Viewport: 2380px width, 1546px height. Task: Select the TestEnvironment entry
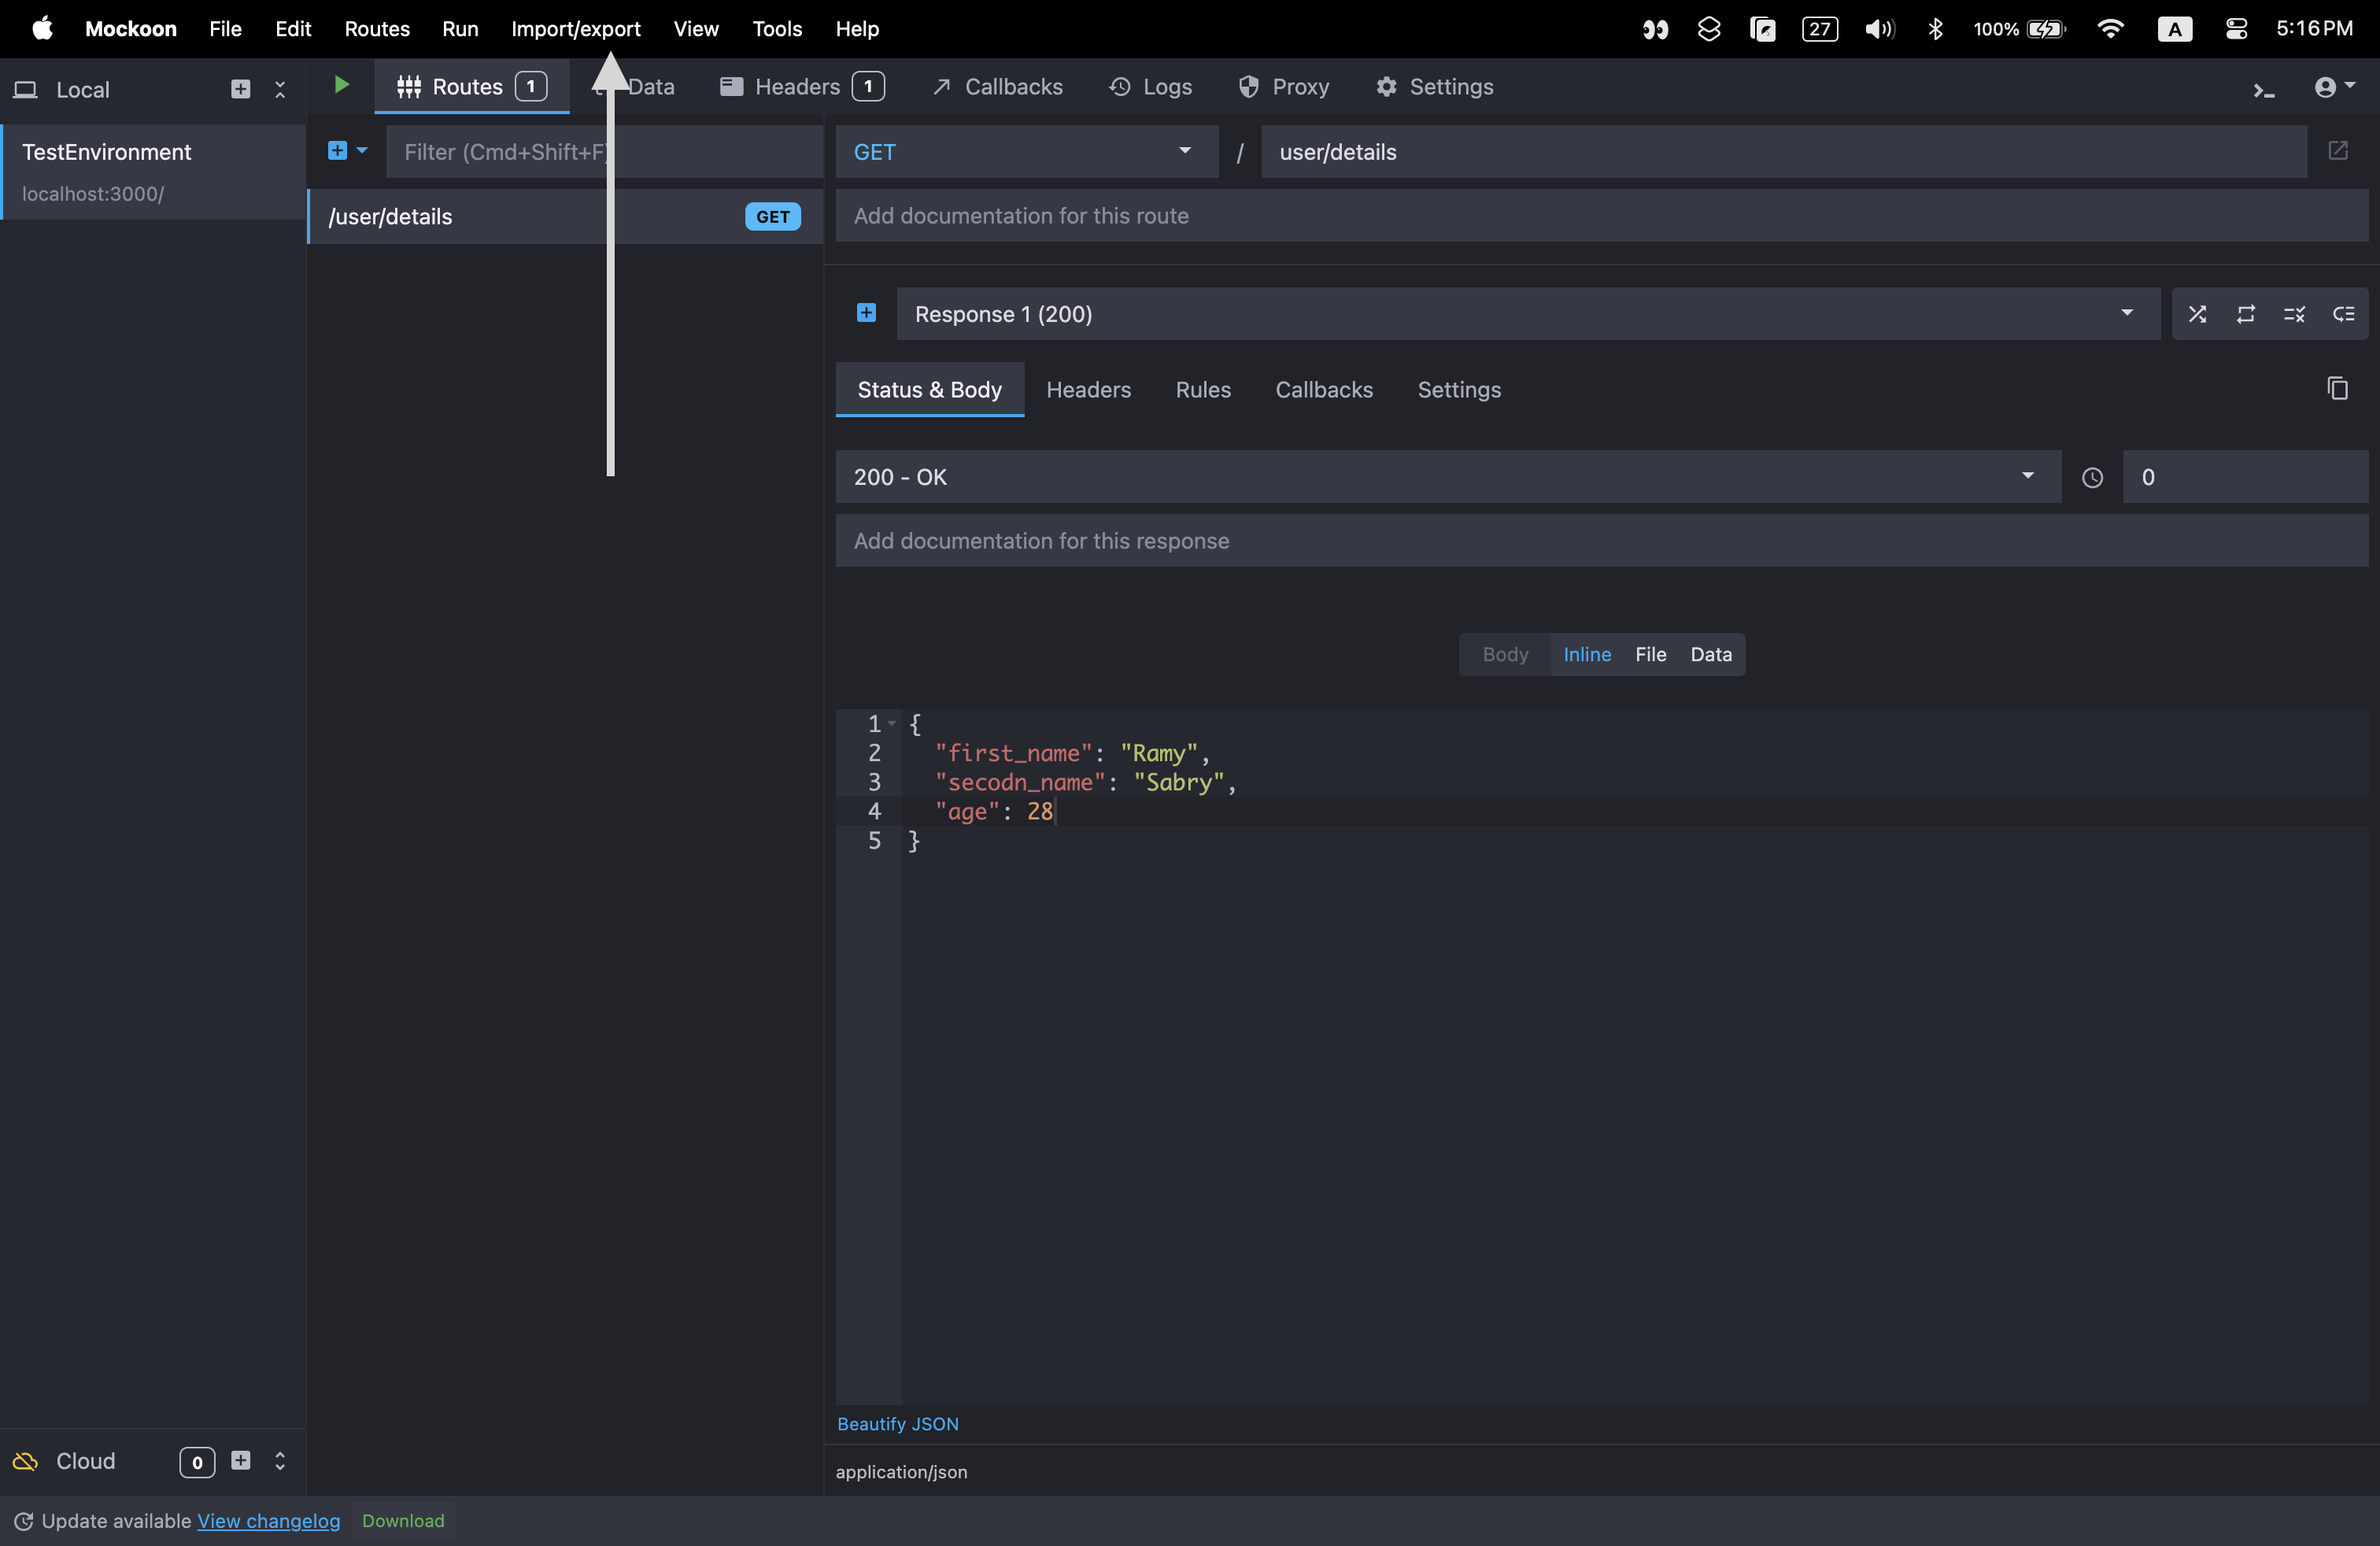153,171
